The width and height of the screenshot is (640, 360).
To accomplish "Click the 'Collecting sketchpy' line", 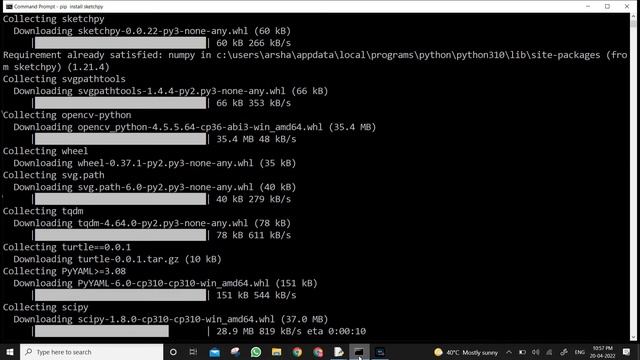I will click(53, 19).
